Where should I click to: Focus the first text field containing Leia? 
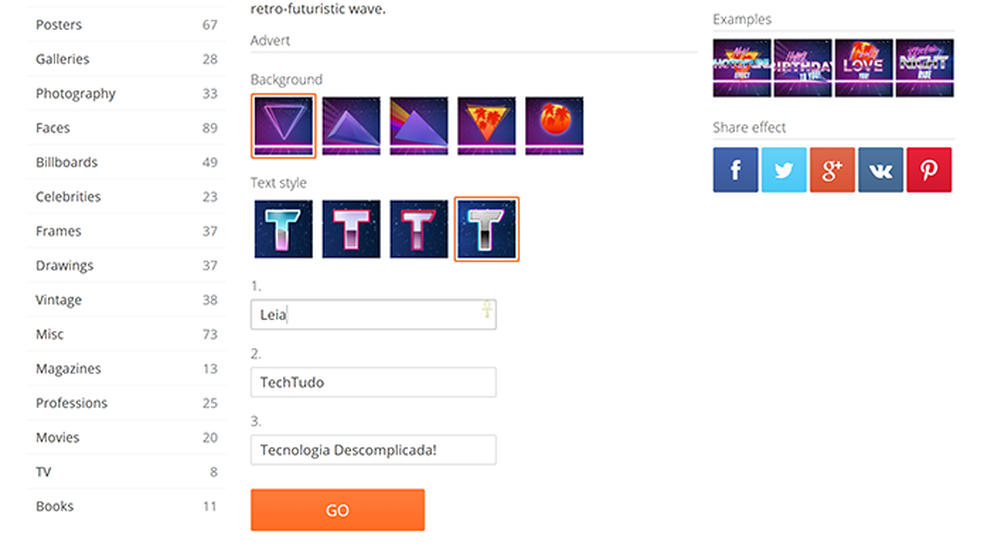tap(373, 315)
